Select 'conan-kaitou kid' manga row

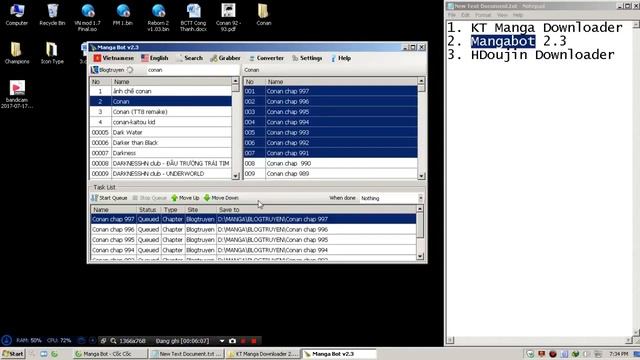point(160,122)
